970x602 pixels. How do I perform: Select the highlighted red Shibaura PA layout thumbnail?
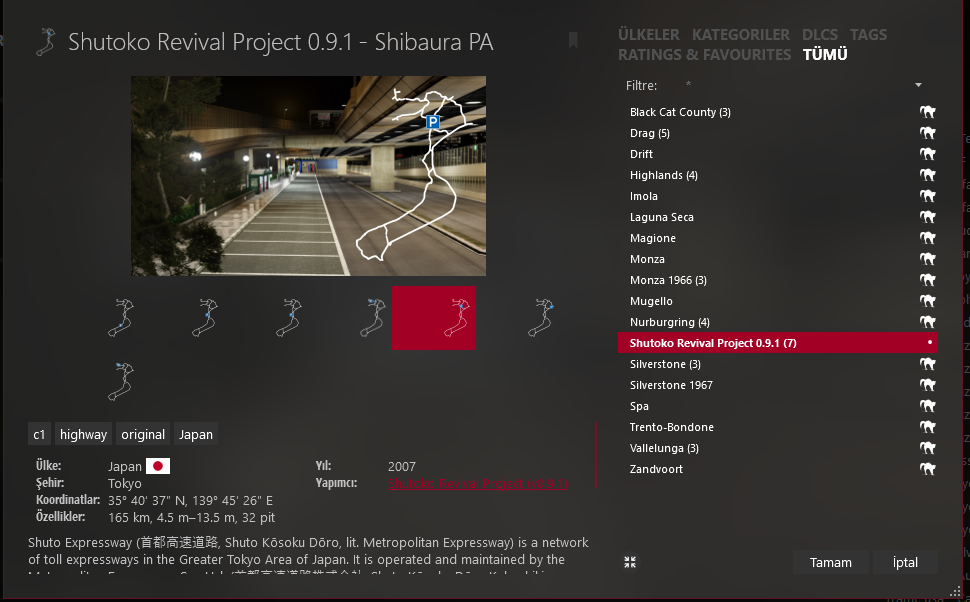pyautogui.click(x=434, y=317)
